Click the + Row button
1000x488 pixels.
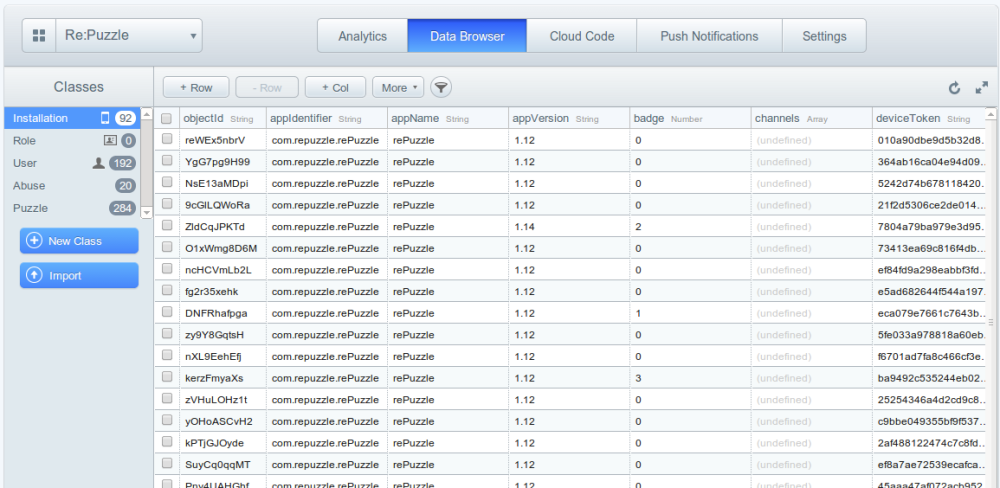(x=196, y=88)
